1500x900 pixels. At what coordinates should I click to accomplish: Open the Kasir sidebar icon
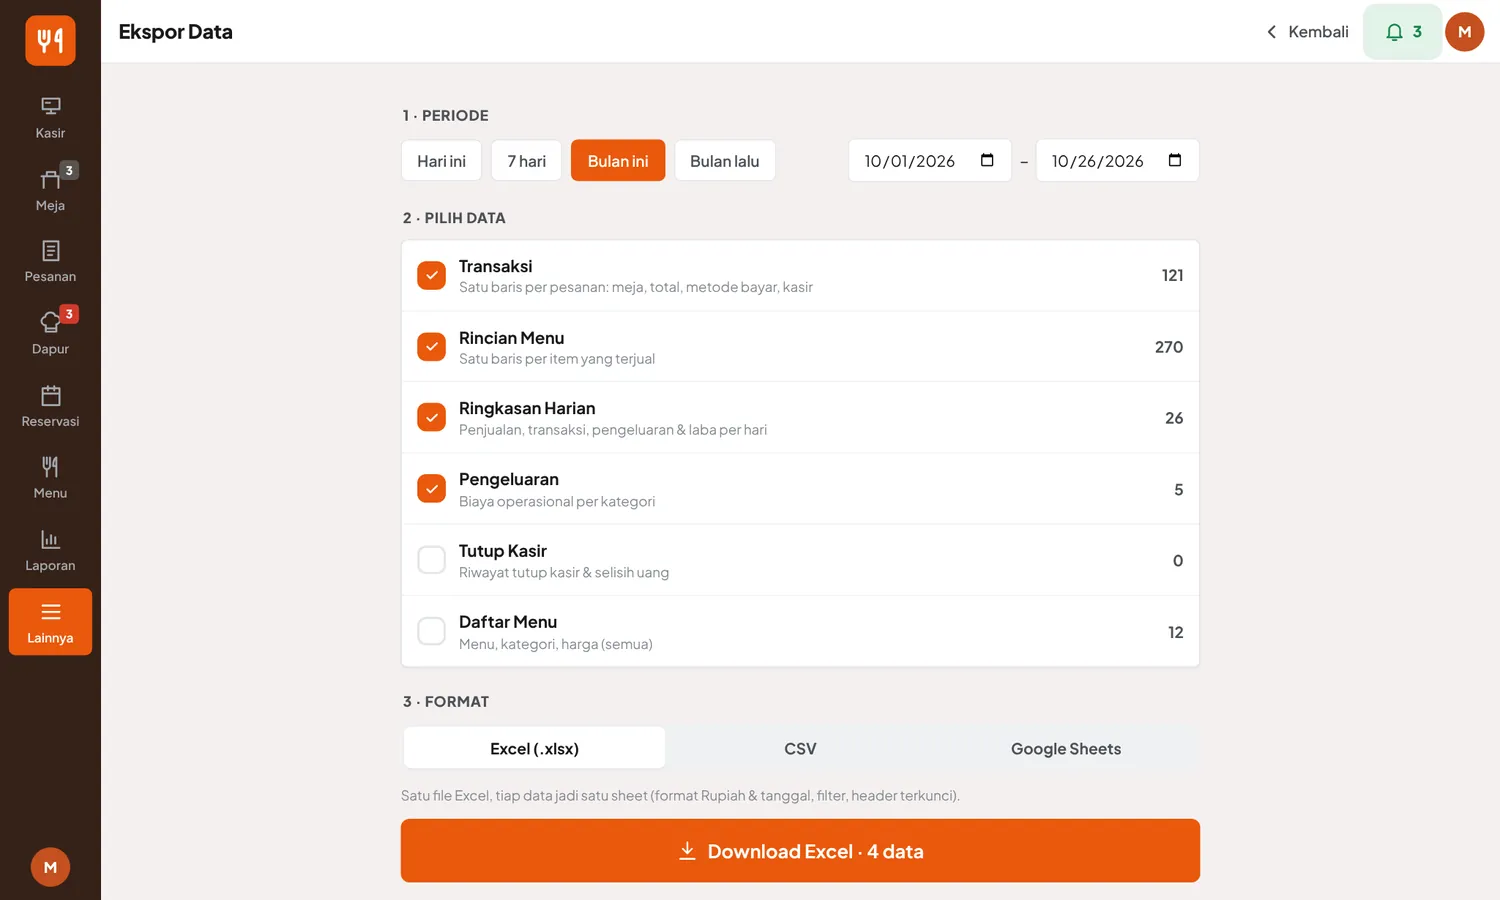coord(50,118)
